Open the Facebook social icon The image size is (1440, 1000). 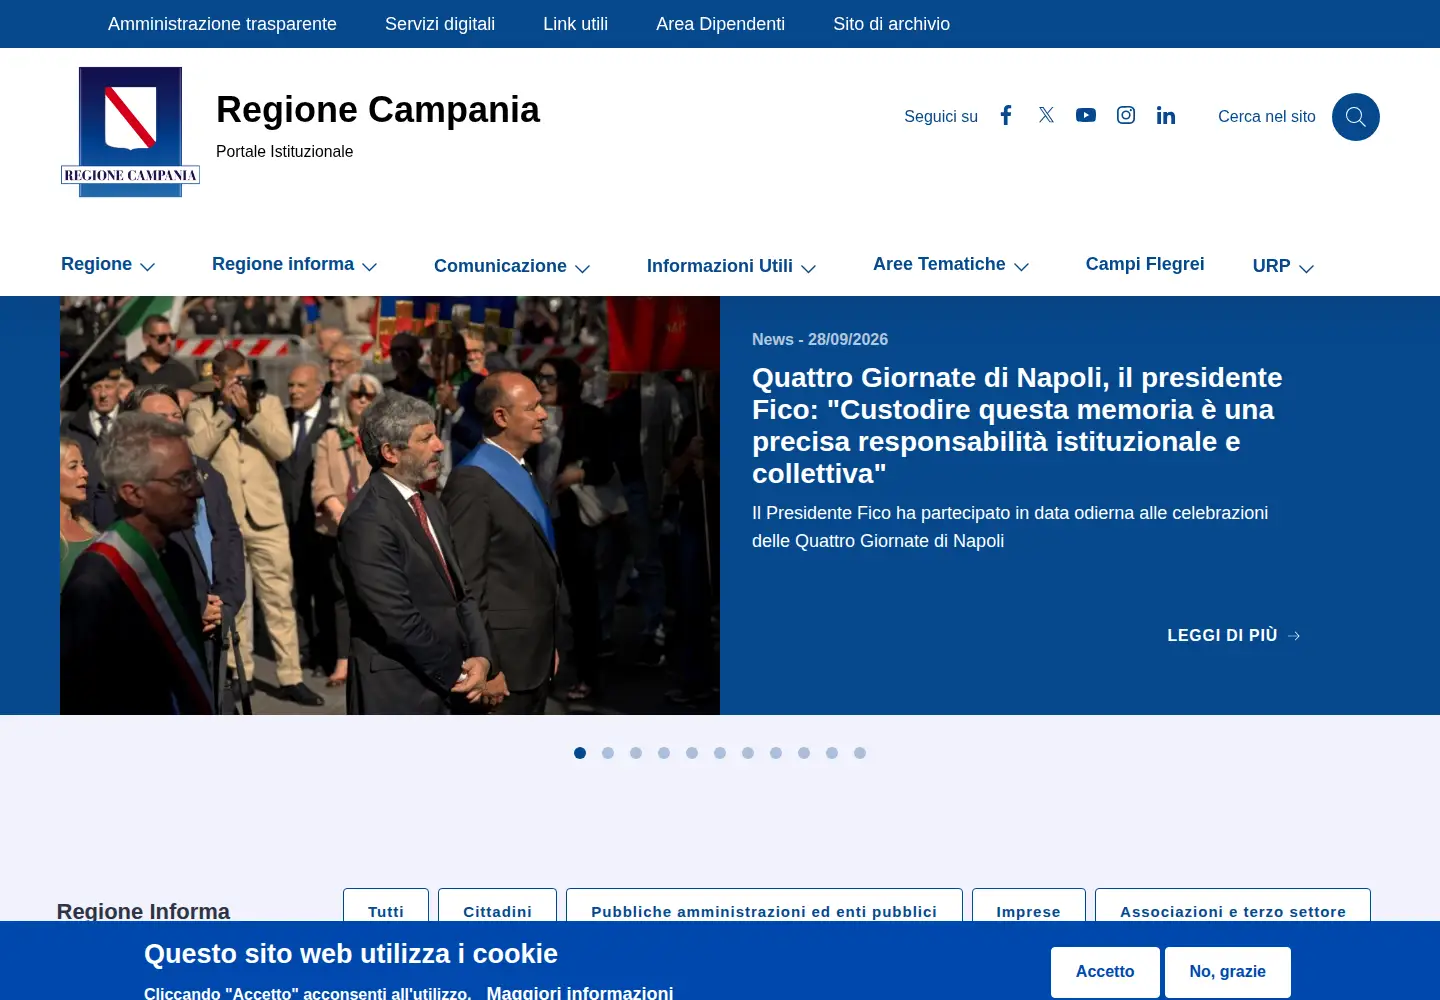click(1006, 116)
